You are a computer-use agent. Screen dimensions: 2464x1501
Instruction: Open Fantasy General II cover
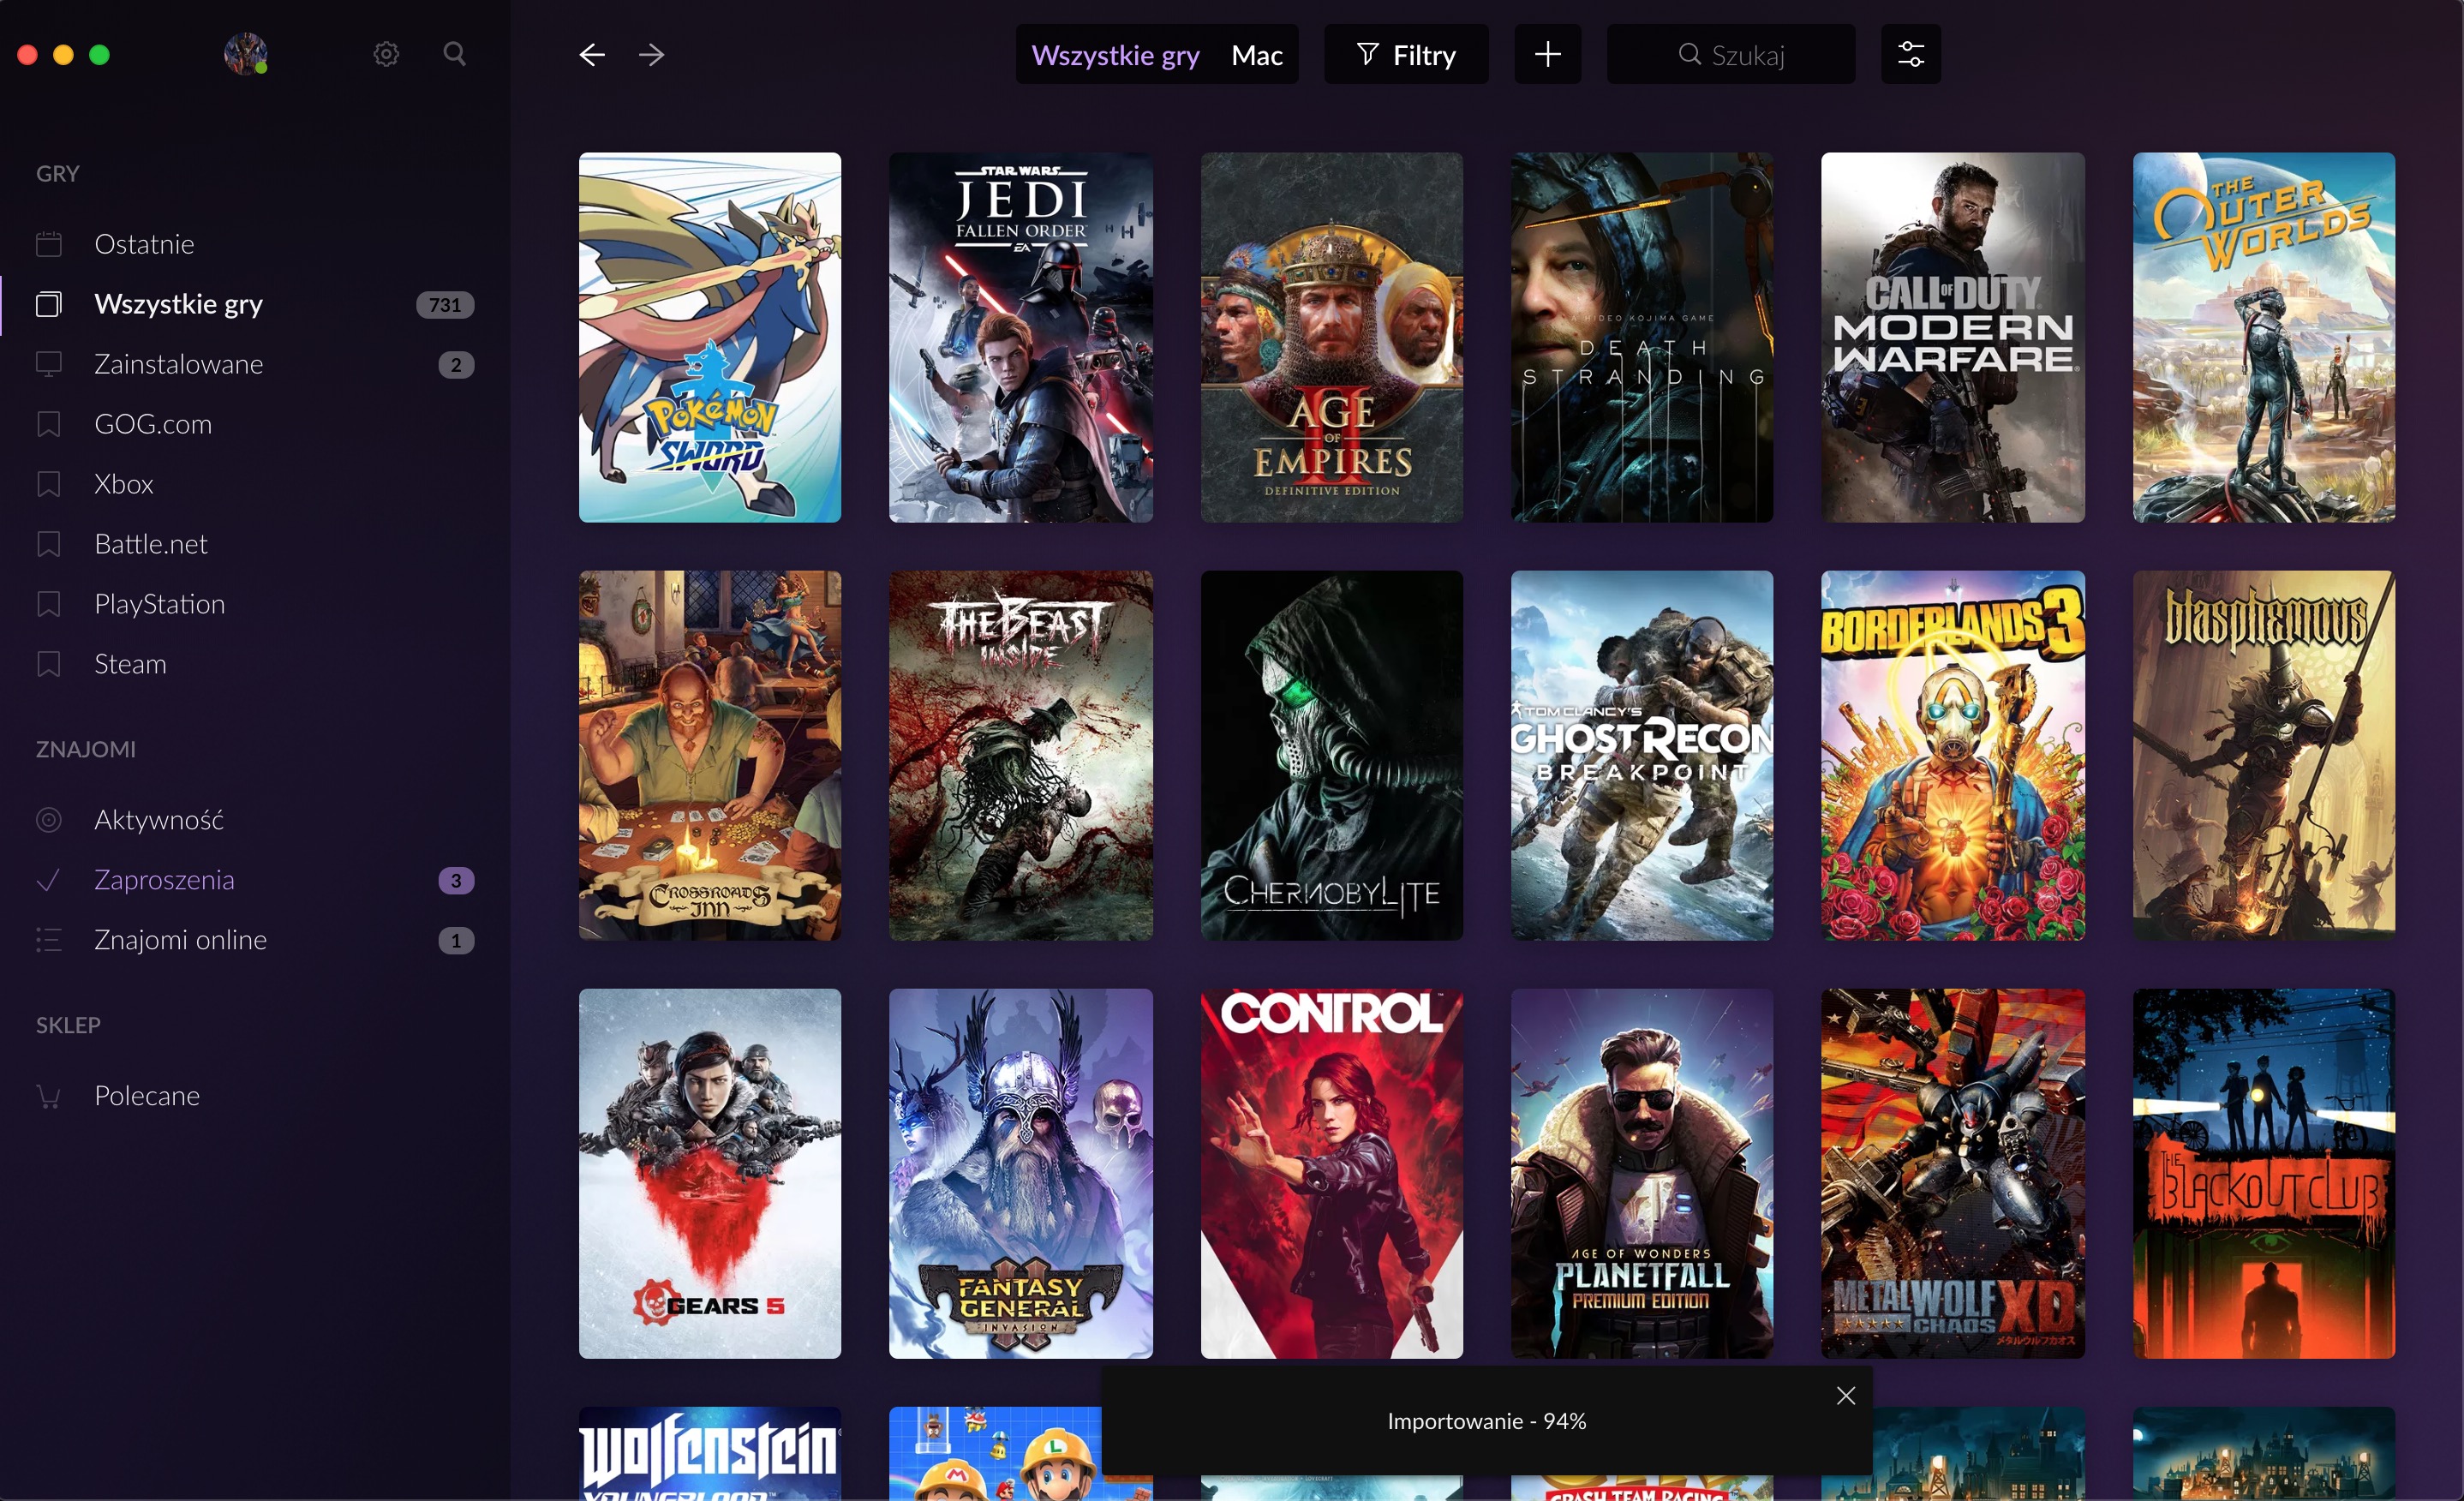pyautogui.click(x=1020, y=1173)
